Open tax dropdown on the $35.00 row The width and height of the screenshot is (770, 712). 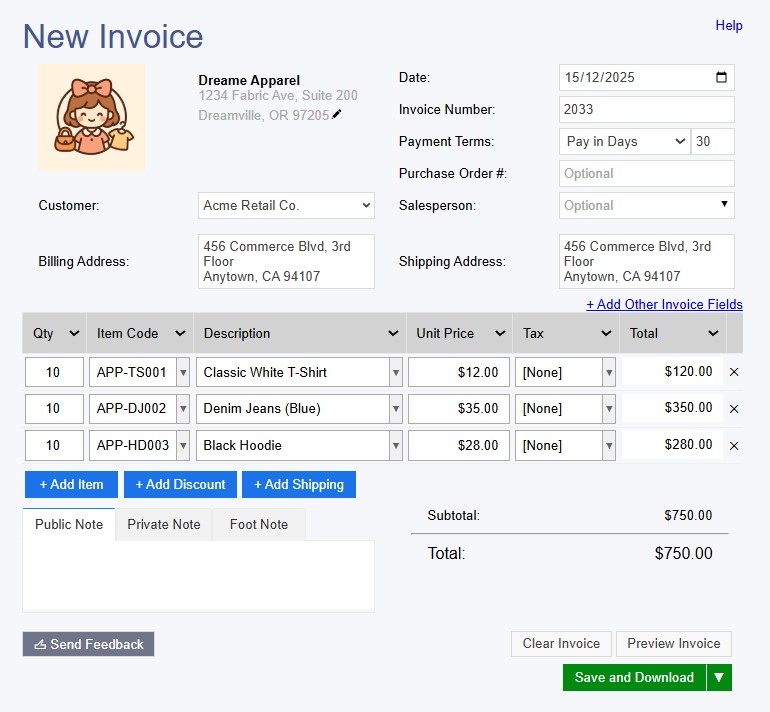tap(609, 409)
